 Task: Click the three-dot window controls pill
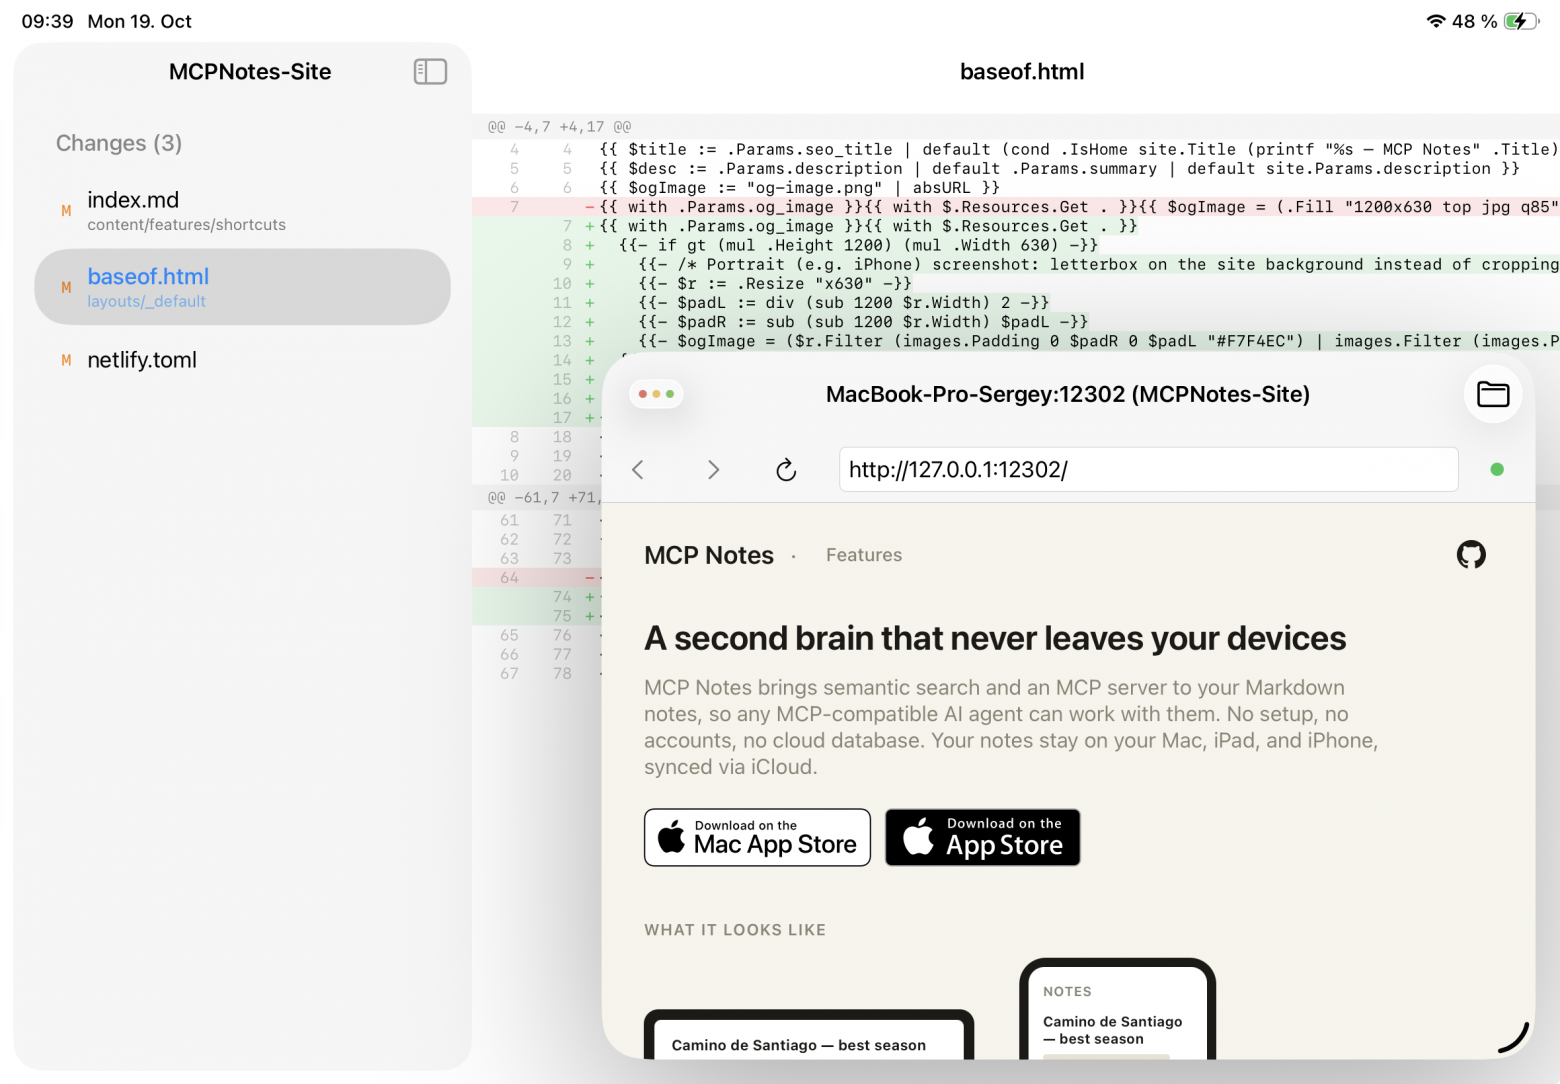tap(656, 394)
